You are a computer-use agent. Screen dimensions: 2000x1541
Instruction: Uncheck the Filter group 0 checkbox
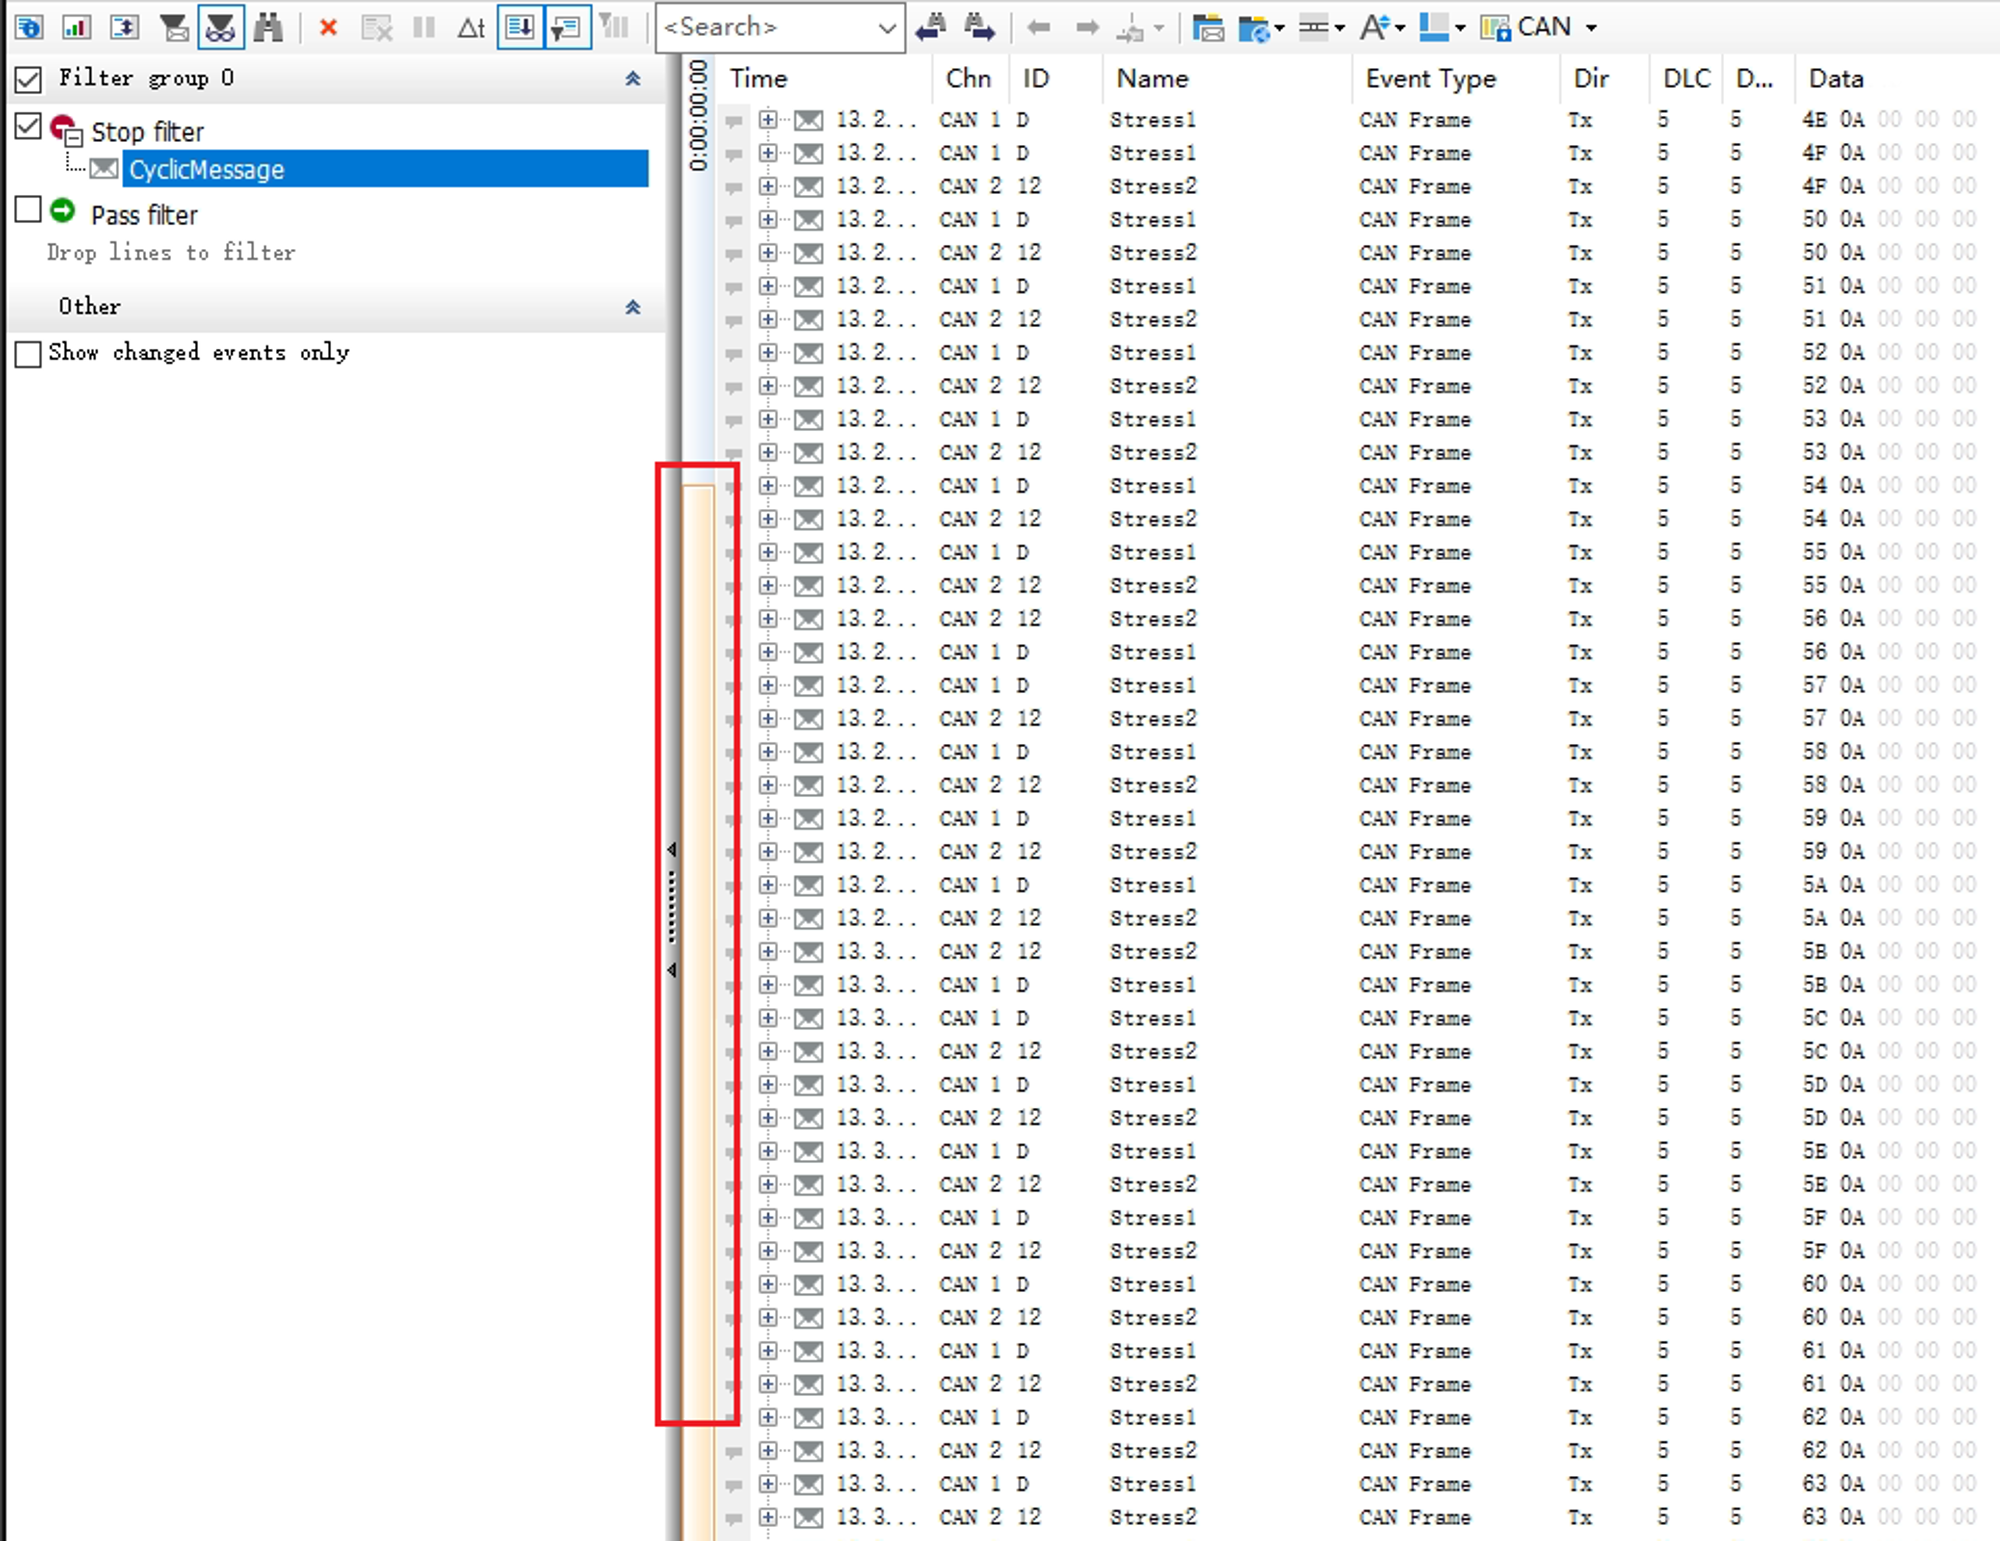pos(29,79)
